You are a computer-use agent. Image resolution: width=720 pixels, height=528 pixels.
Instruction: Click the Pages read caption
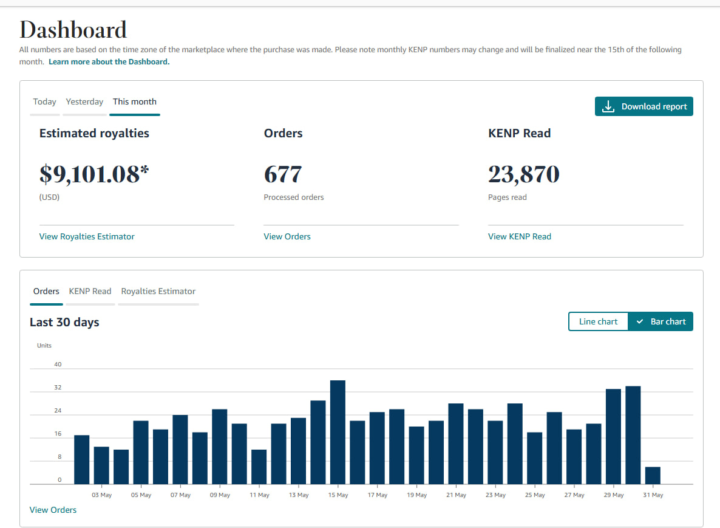pyautogui.click(x=507, y=197)
